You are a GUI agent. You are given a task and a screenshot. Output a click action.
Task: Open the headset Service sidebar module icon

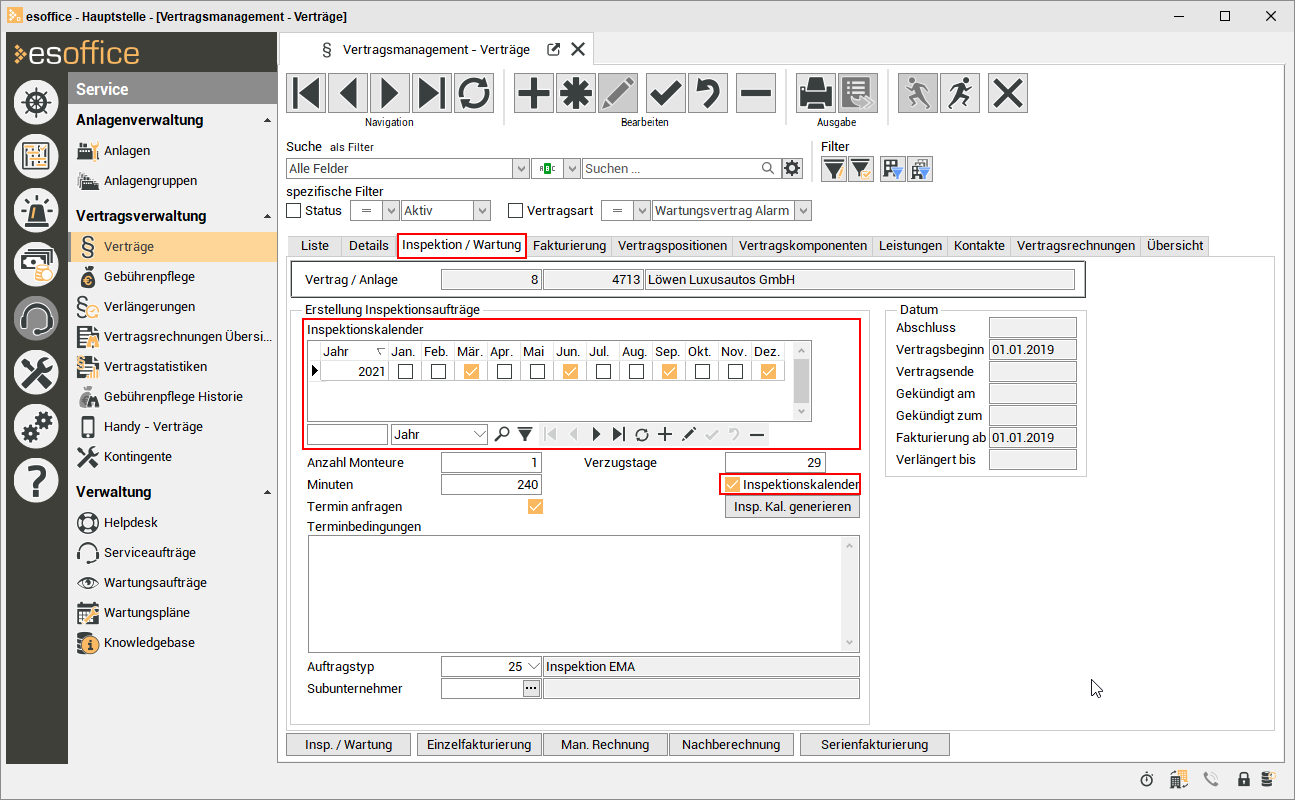point(36,318)
